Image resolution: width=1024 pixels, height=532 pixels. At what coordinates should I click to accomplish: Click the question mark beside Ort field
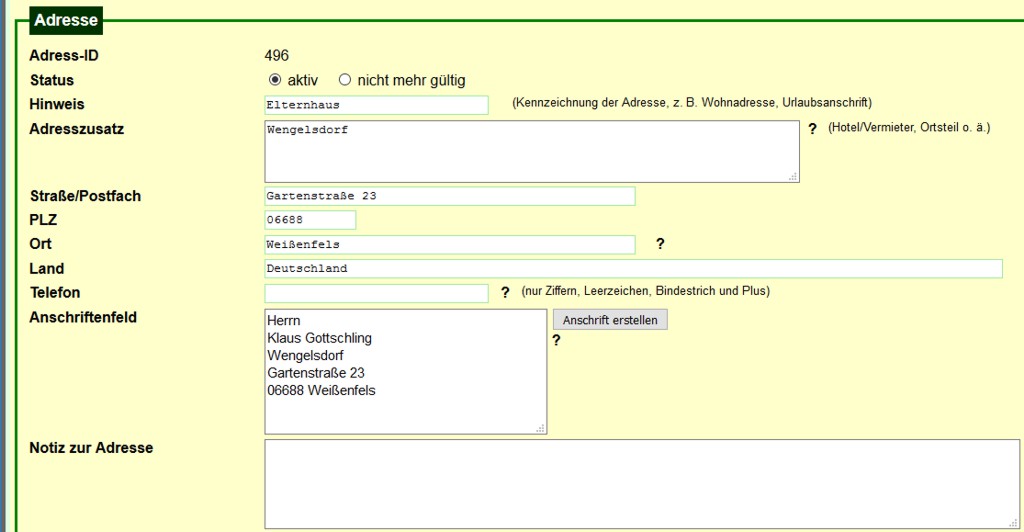coord(660,243)
